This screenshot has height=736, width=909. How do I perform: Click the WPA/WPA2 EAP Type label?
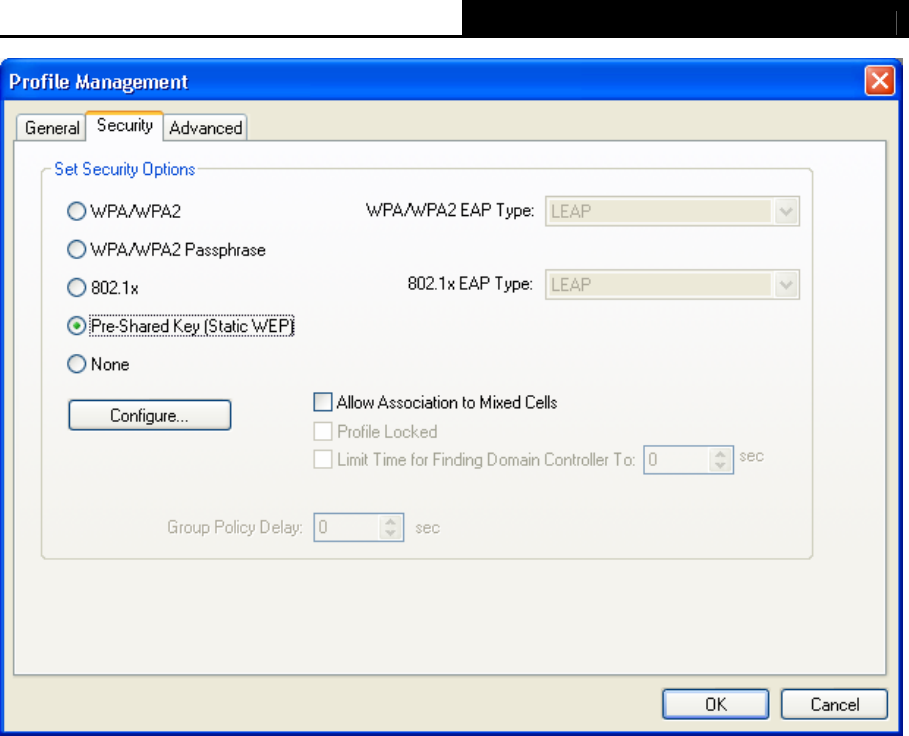click(x=450, y=210)
